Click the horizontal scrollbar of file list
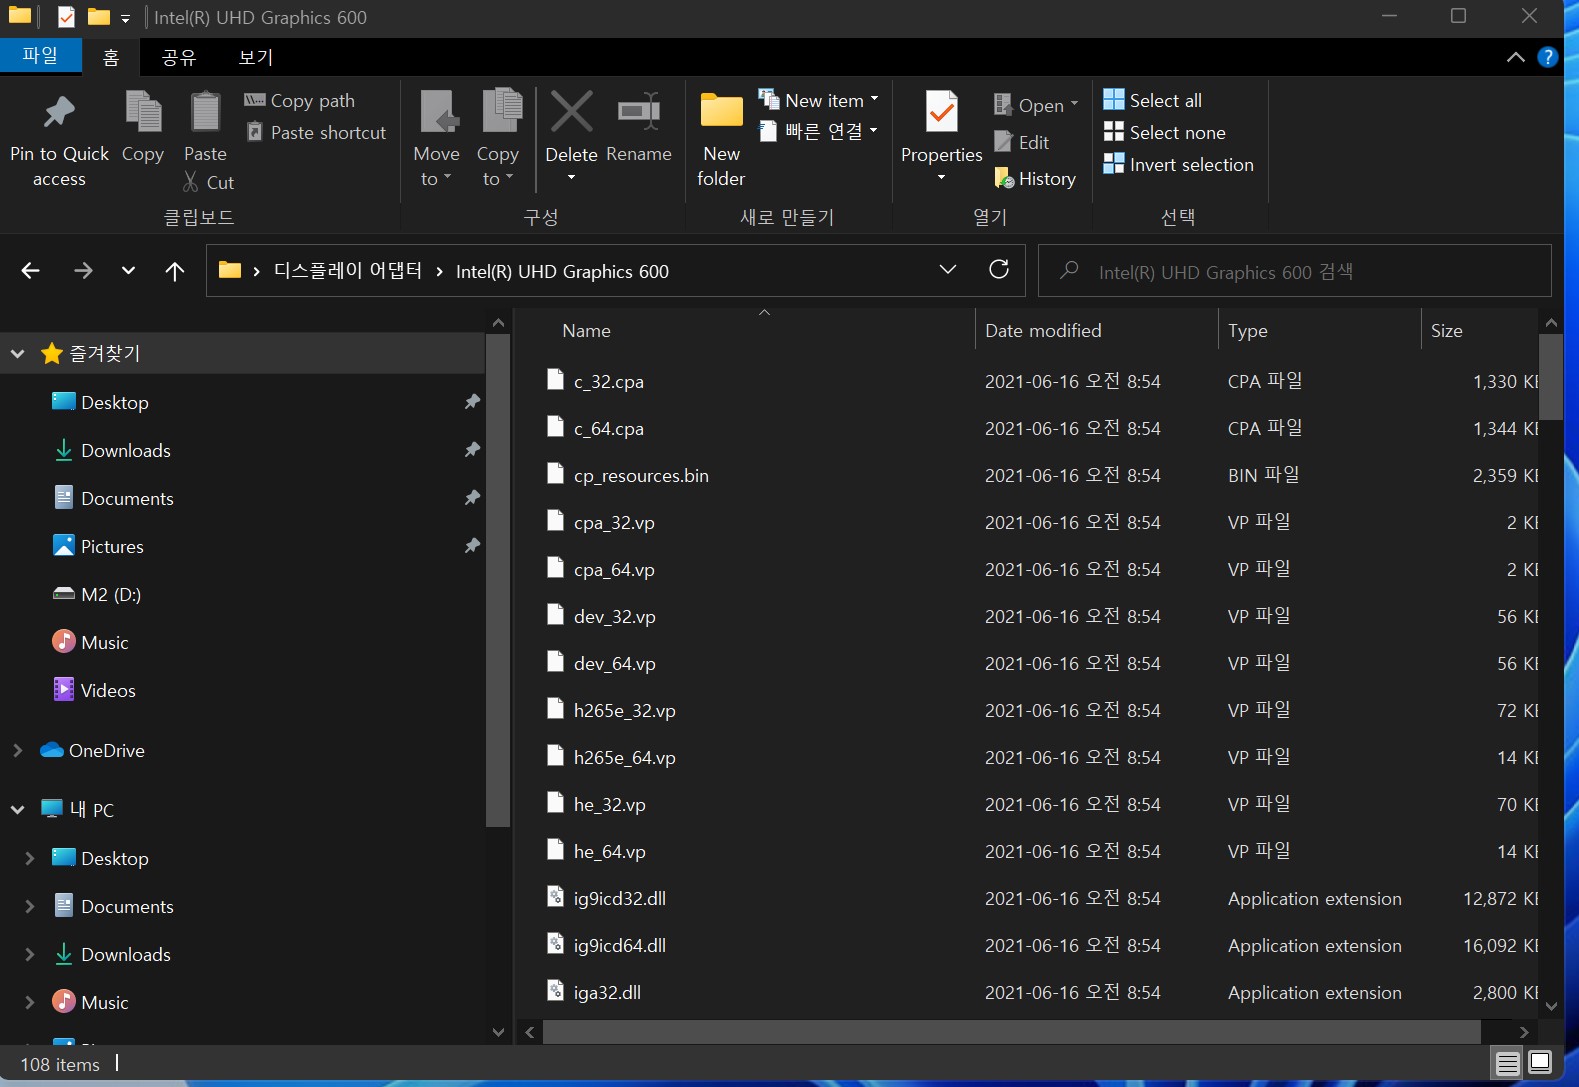This screenshot has width=1579, height=1087. [1011, 1031]
